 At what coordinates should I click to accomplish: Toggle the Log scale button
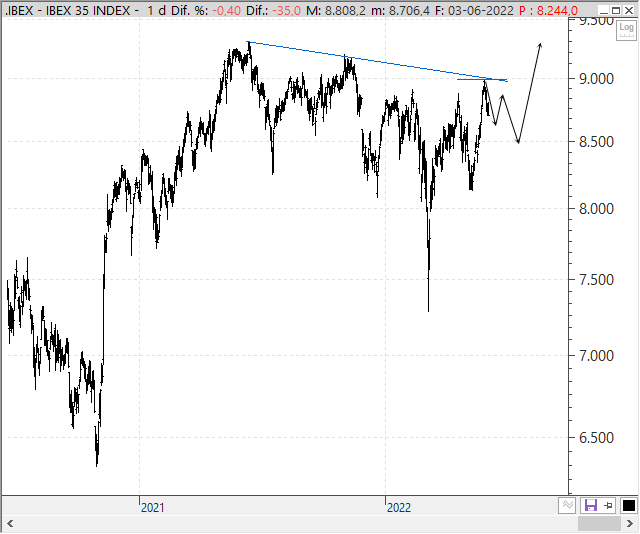coord(626,31)
